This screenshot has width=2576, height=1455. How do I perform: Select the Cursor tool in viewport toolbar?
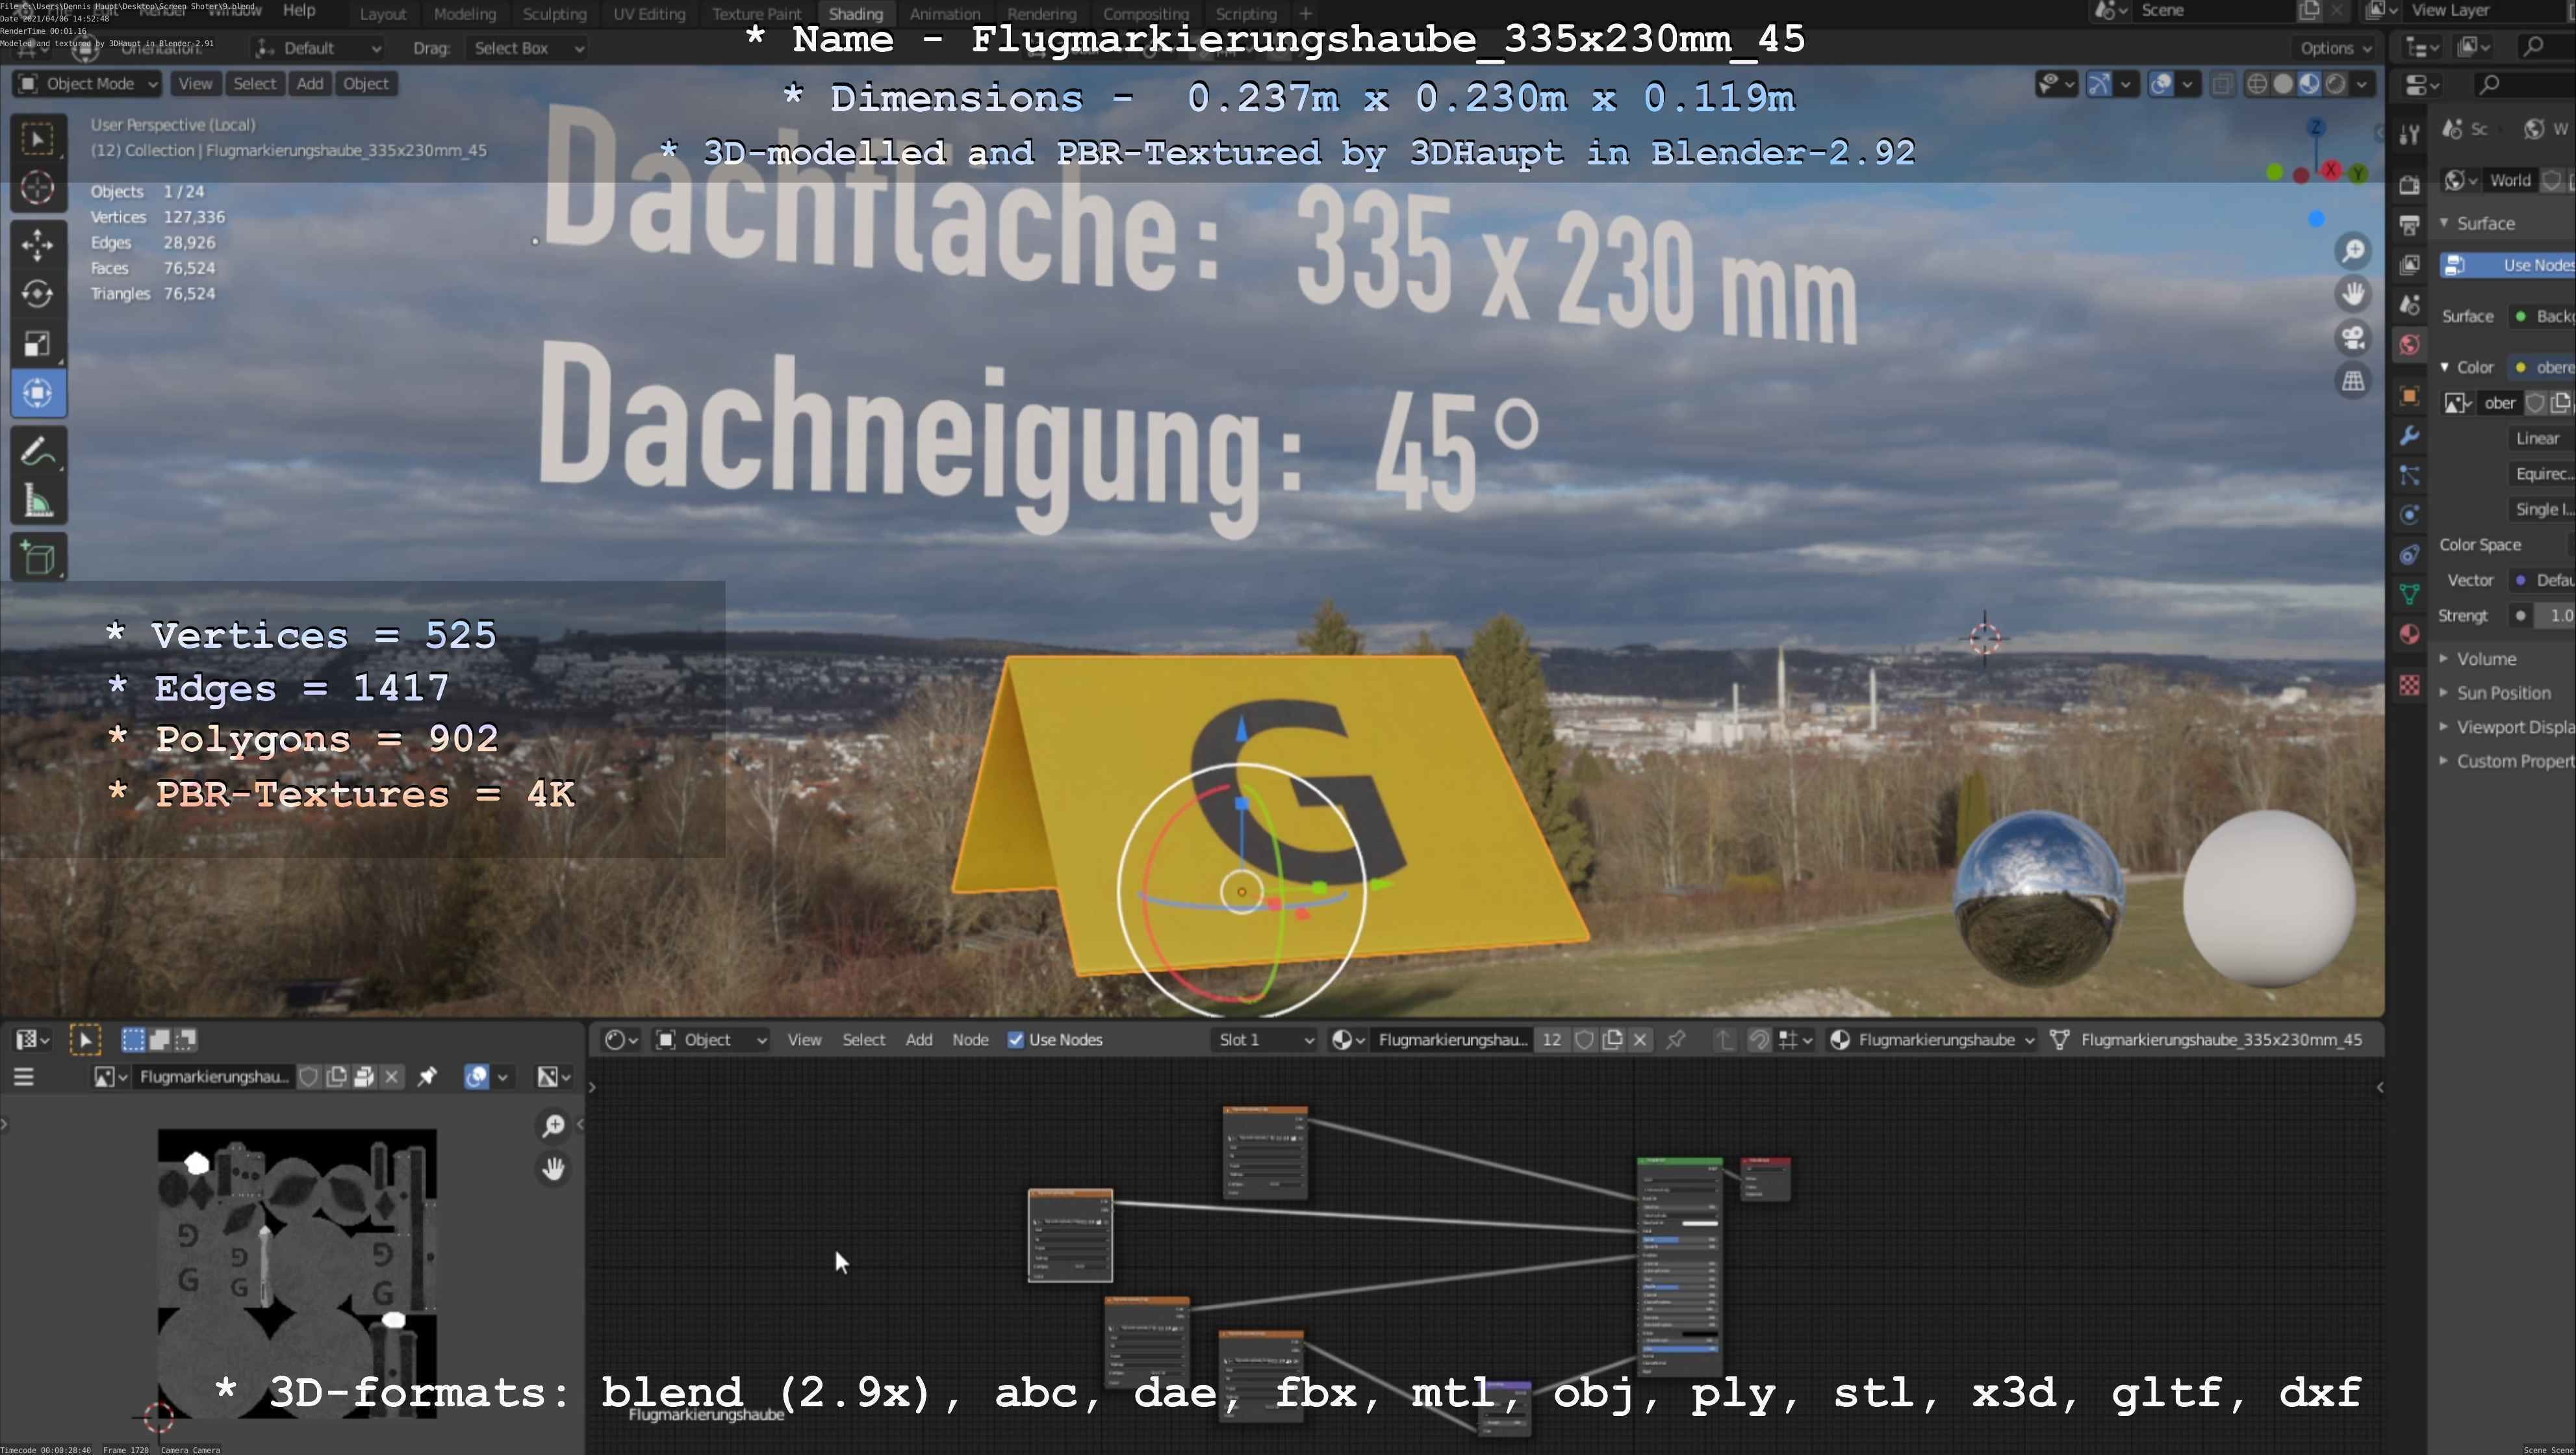[38, 187]
